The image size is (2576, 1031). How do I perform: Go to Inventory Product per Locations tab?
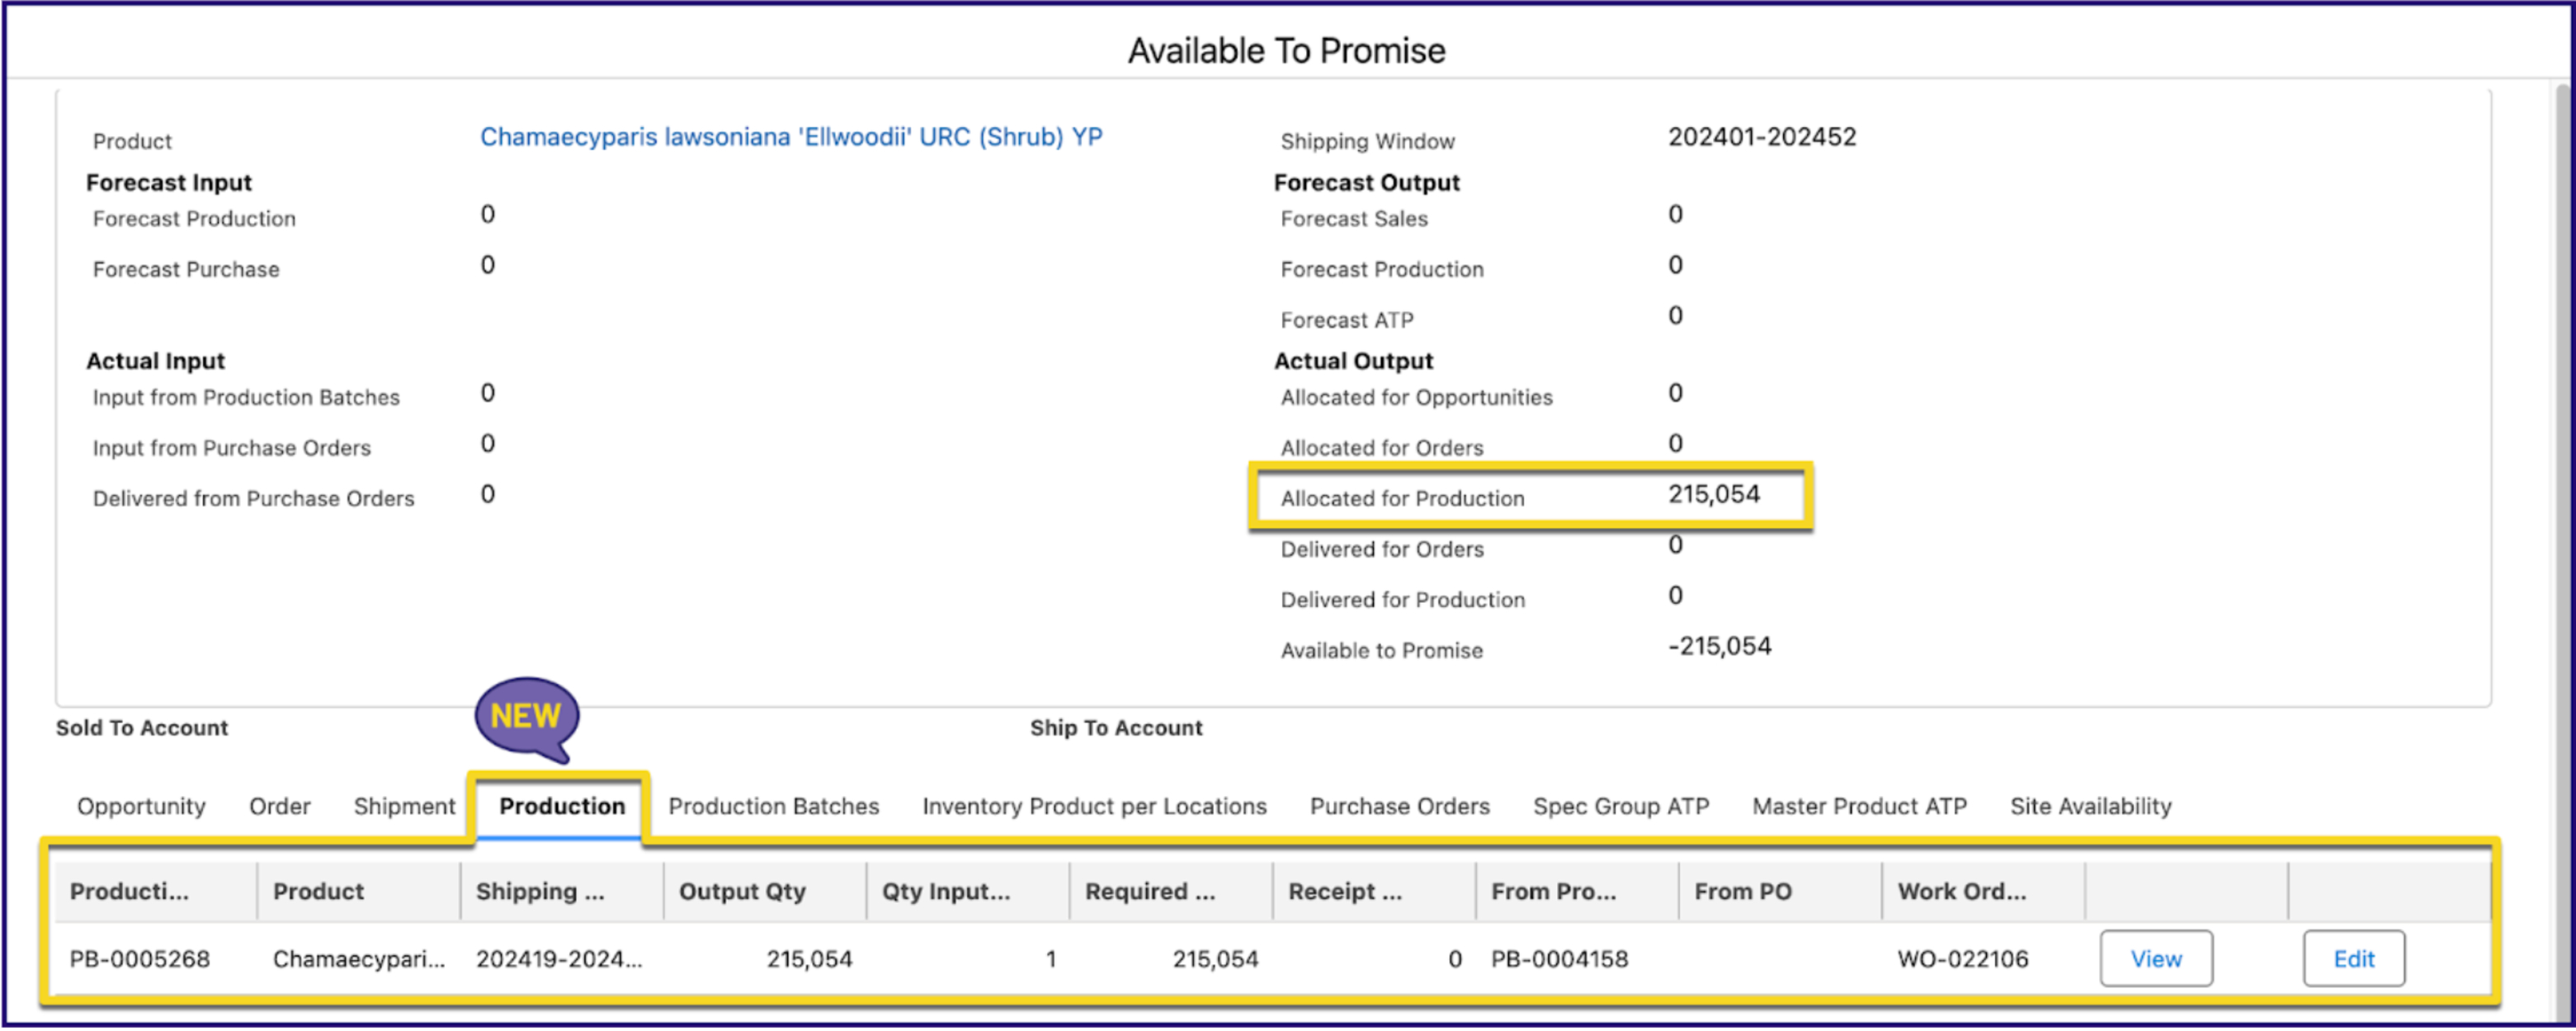point(1094,807)
